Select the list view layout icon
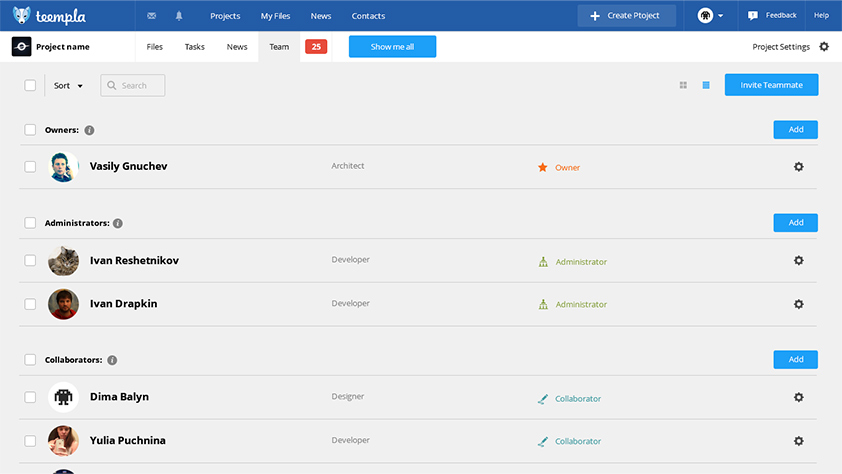This screenshot has height=474, width=842. pos(706,85)
